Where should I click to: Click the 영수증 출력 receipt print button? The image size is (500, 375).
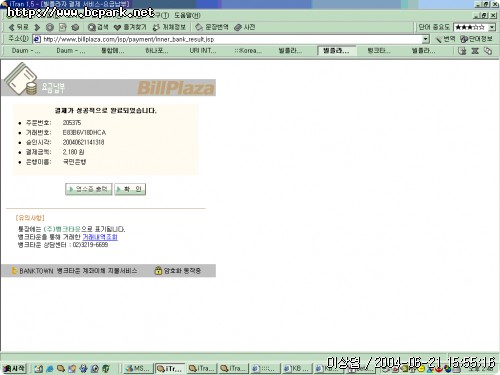[x=89, y=189]
